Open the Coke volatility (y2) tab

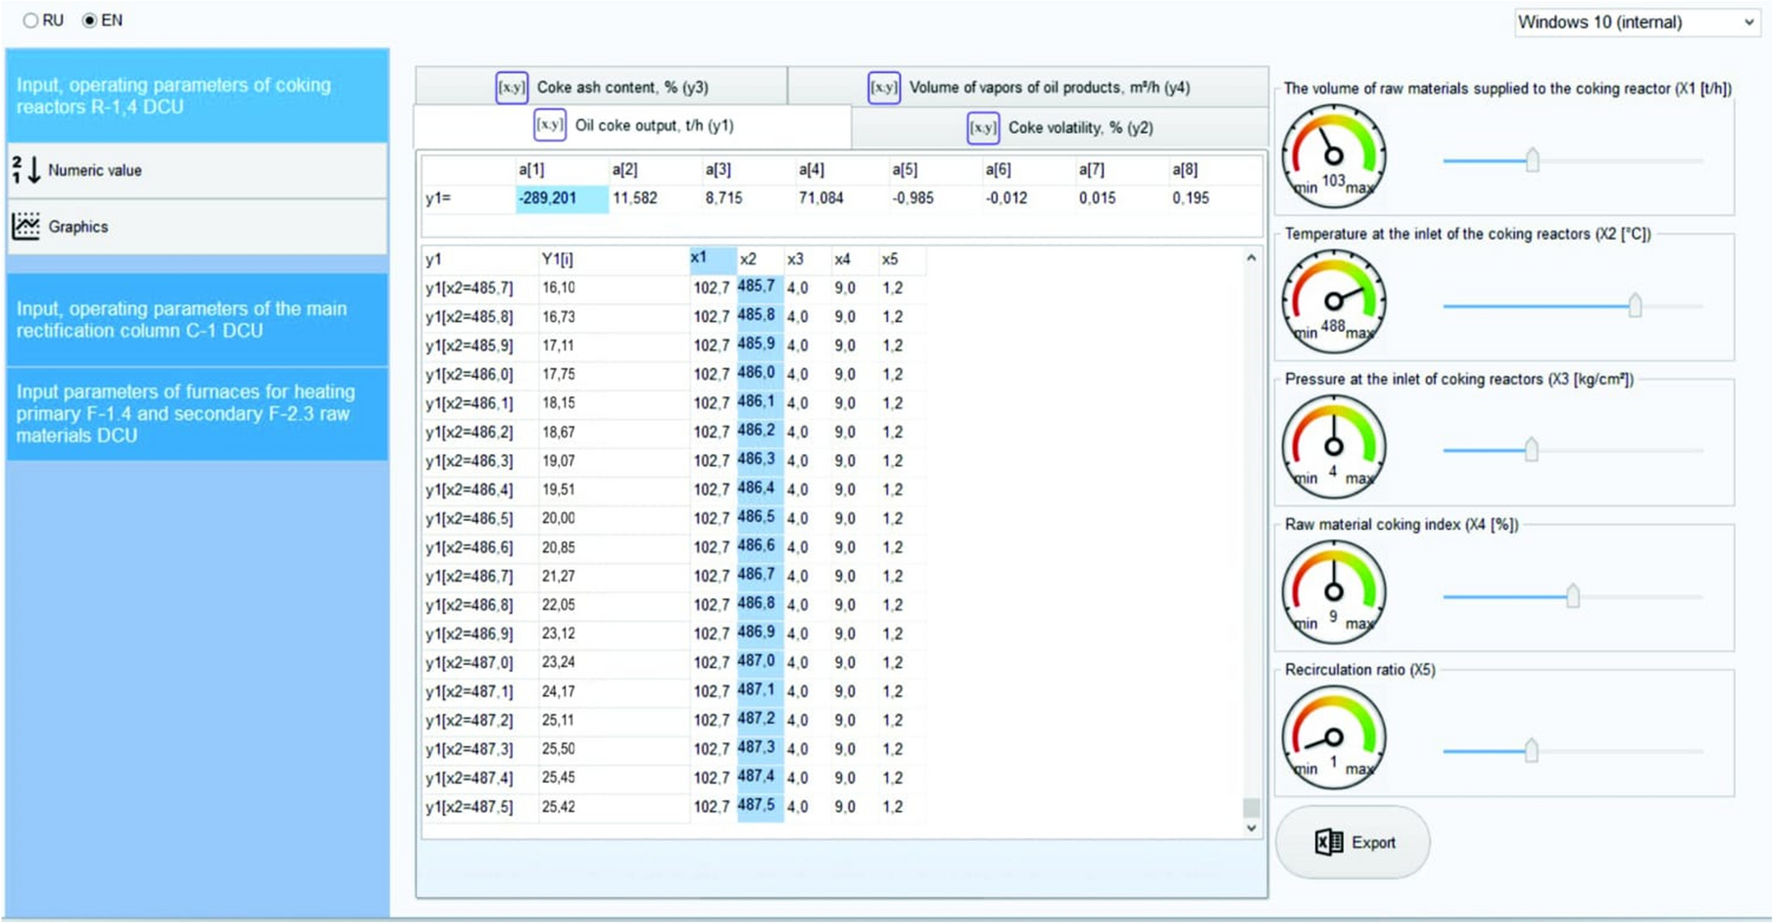pos(1060,128)
